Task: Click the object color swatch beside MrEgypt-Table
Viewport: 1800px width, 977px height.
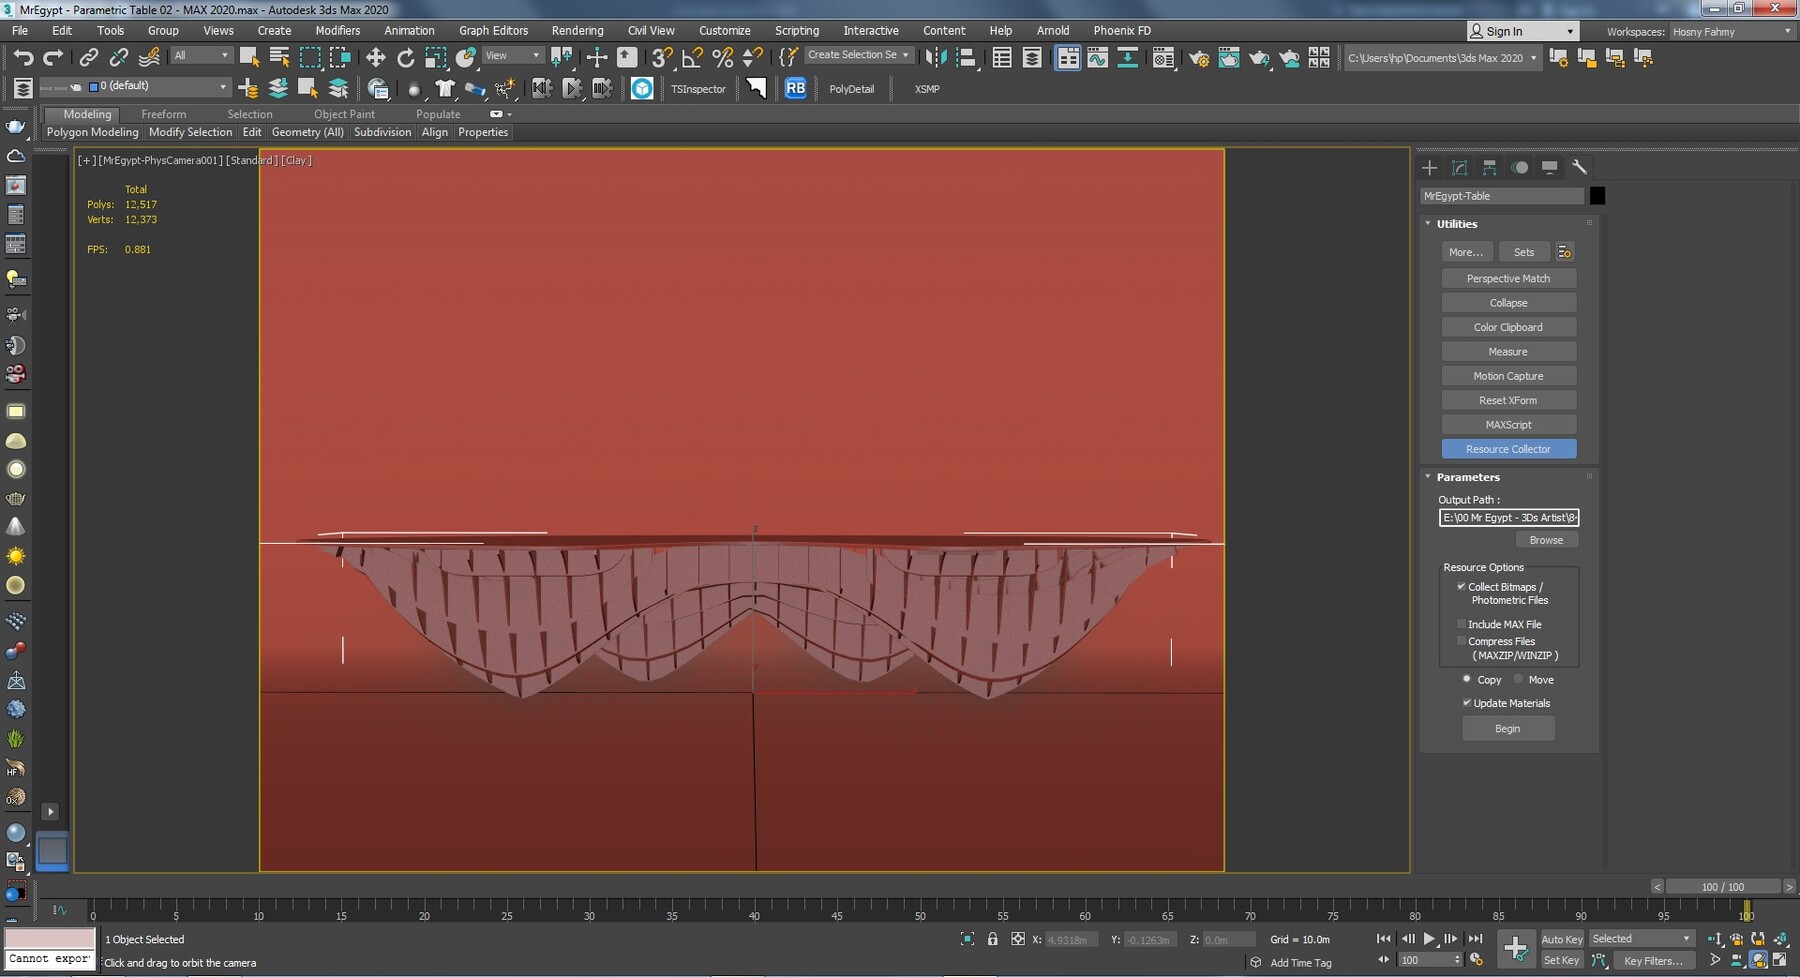Action: [1597, 196]
